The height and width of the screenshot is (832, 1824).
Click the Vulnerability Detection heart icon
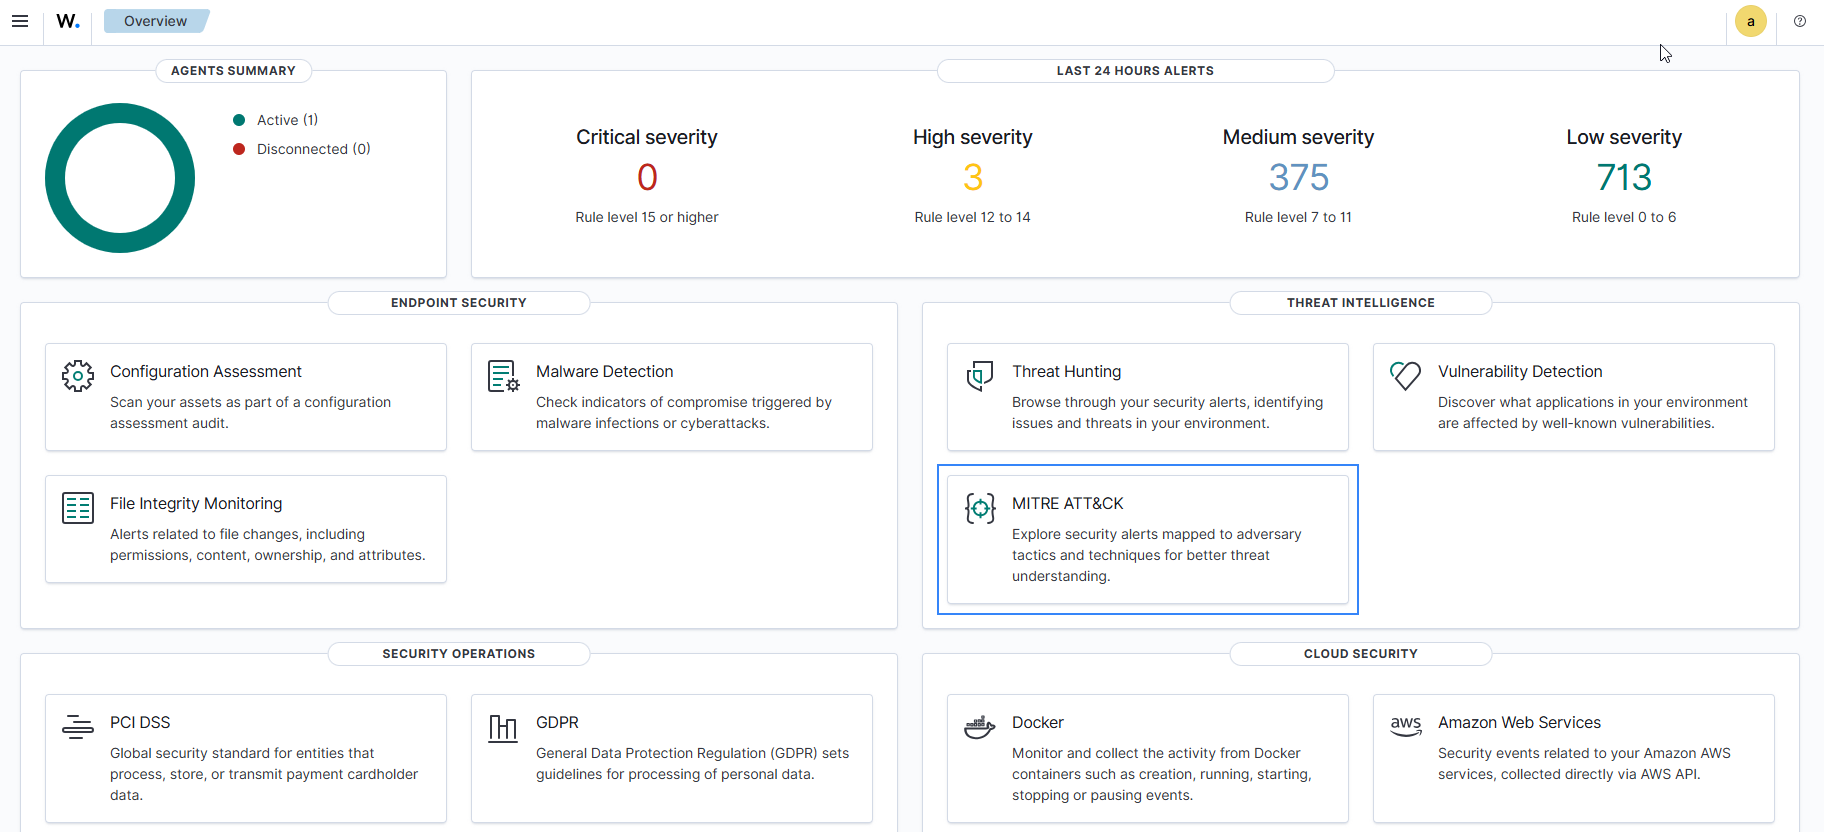[1405, 376]
